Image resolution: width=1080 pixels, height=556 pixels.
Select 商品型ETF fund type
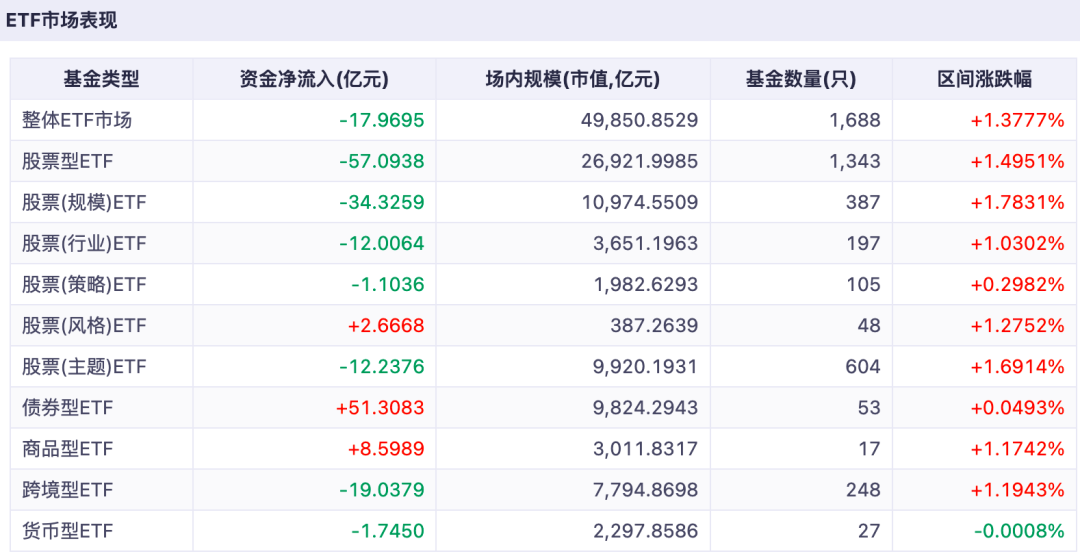point(68,449)
